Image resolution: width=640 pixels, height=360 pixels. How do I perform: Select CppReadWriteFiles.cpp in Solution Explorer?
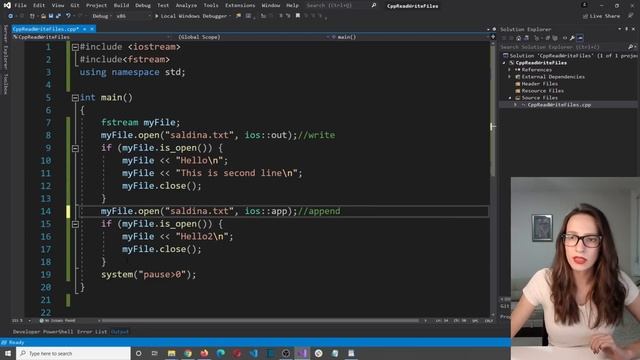559,105
